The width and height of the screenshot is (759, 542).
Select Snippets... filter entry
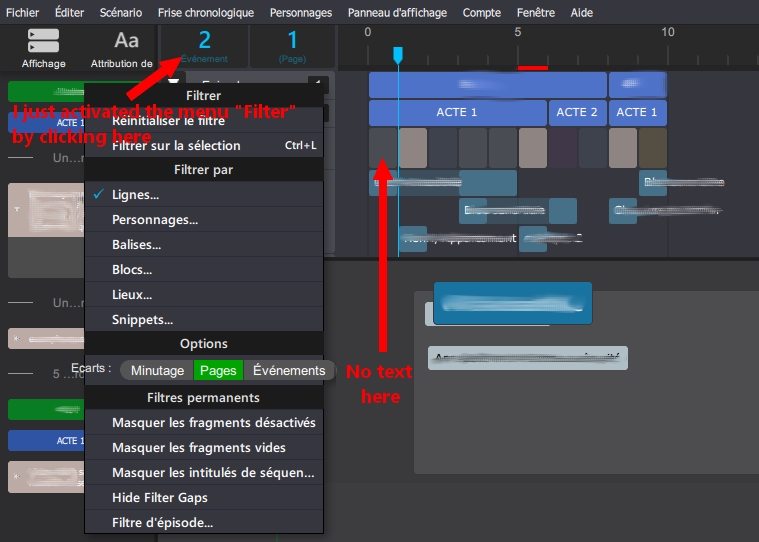pos(204,319)
